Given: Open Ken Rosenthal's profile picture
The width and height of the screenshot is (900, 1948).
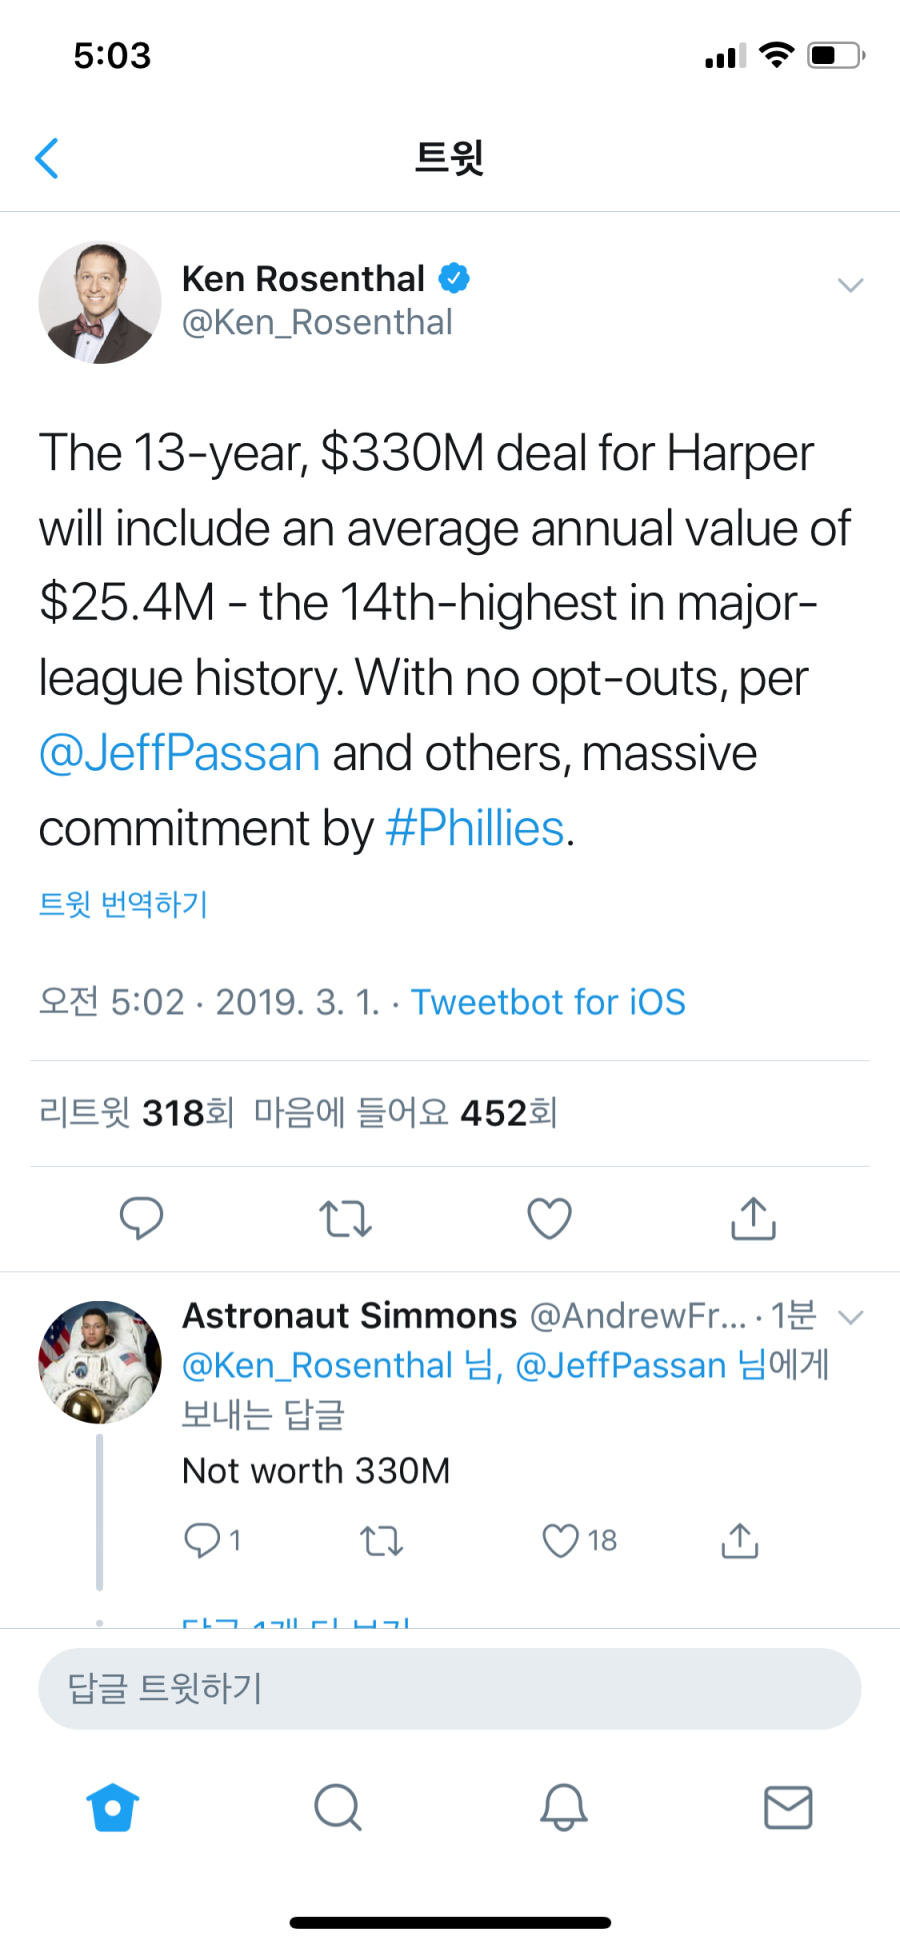Looking at the screenshot, I should pyautogui.click(x=100, y=302).
